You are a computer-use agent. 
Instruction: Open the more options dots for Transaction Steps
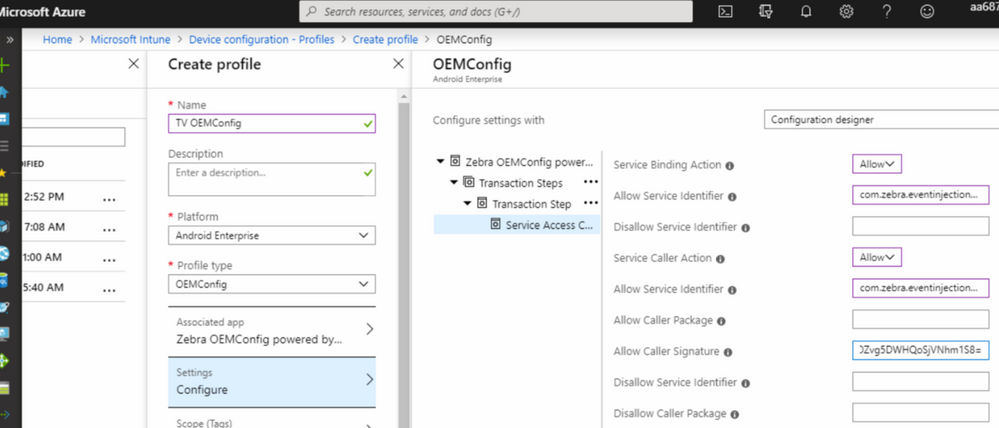click(x=591, y=182)
